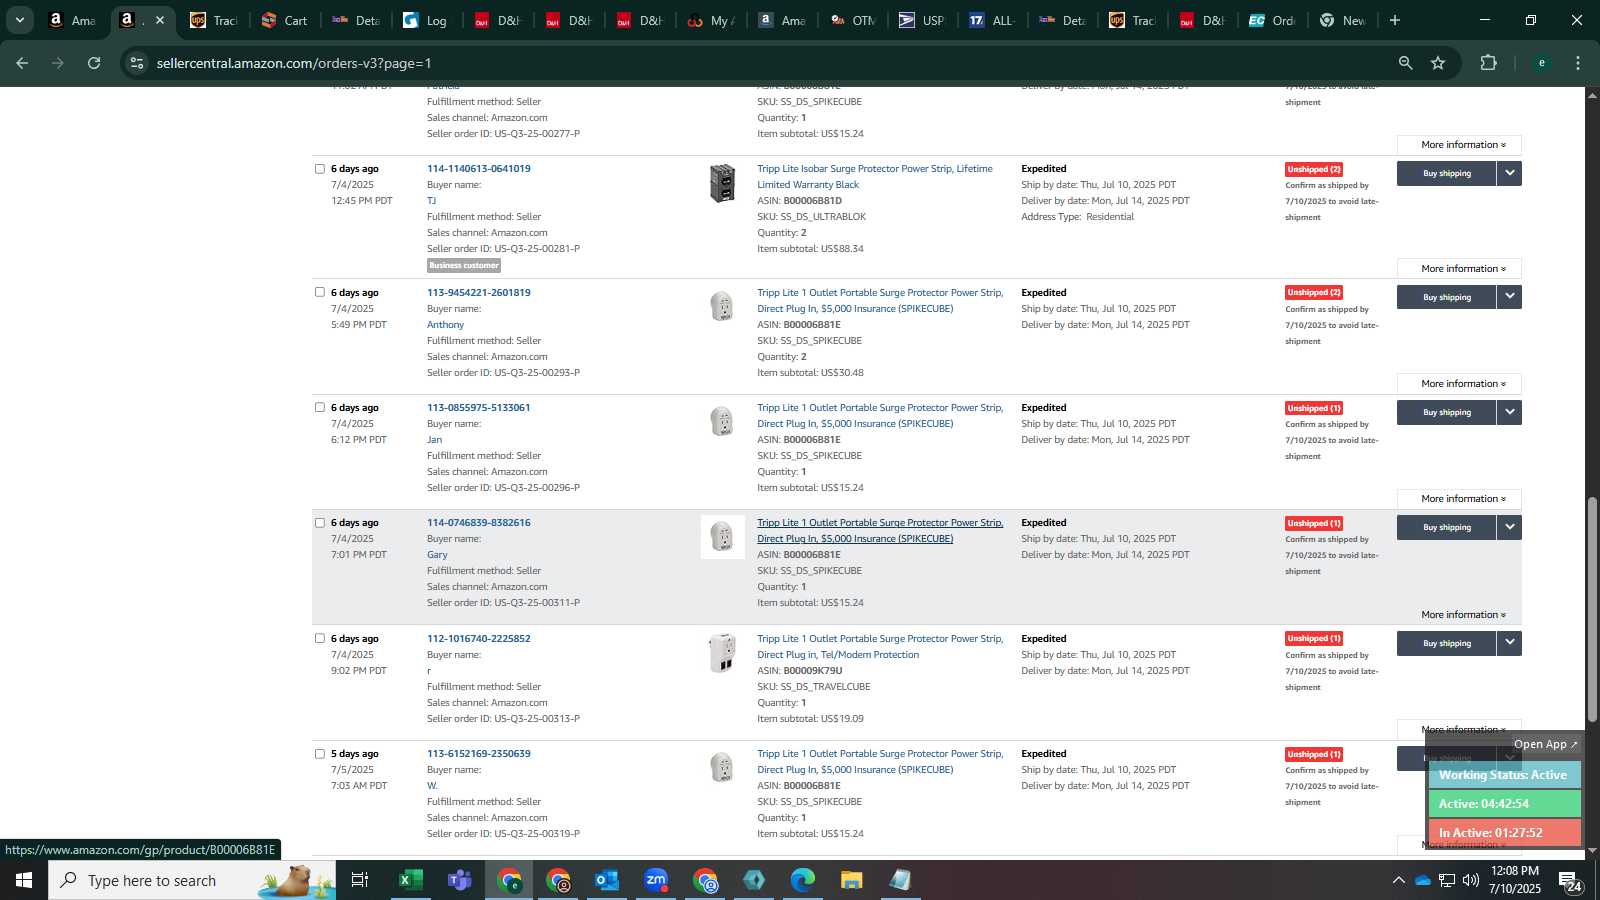Select checkbox for order 113-0855975-5133061
This screenshot has width=1600, height=900.
pyautogui.click(x=320, y=408)
